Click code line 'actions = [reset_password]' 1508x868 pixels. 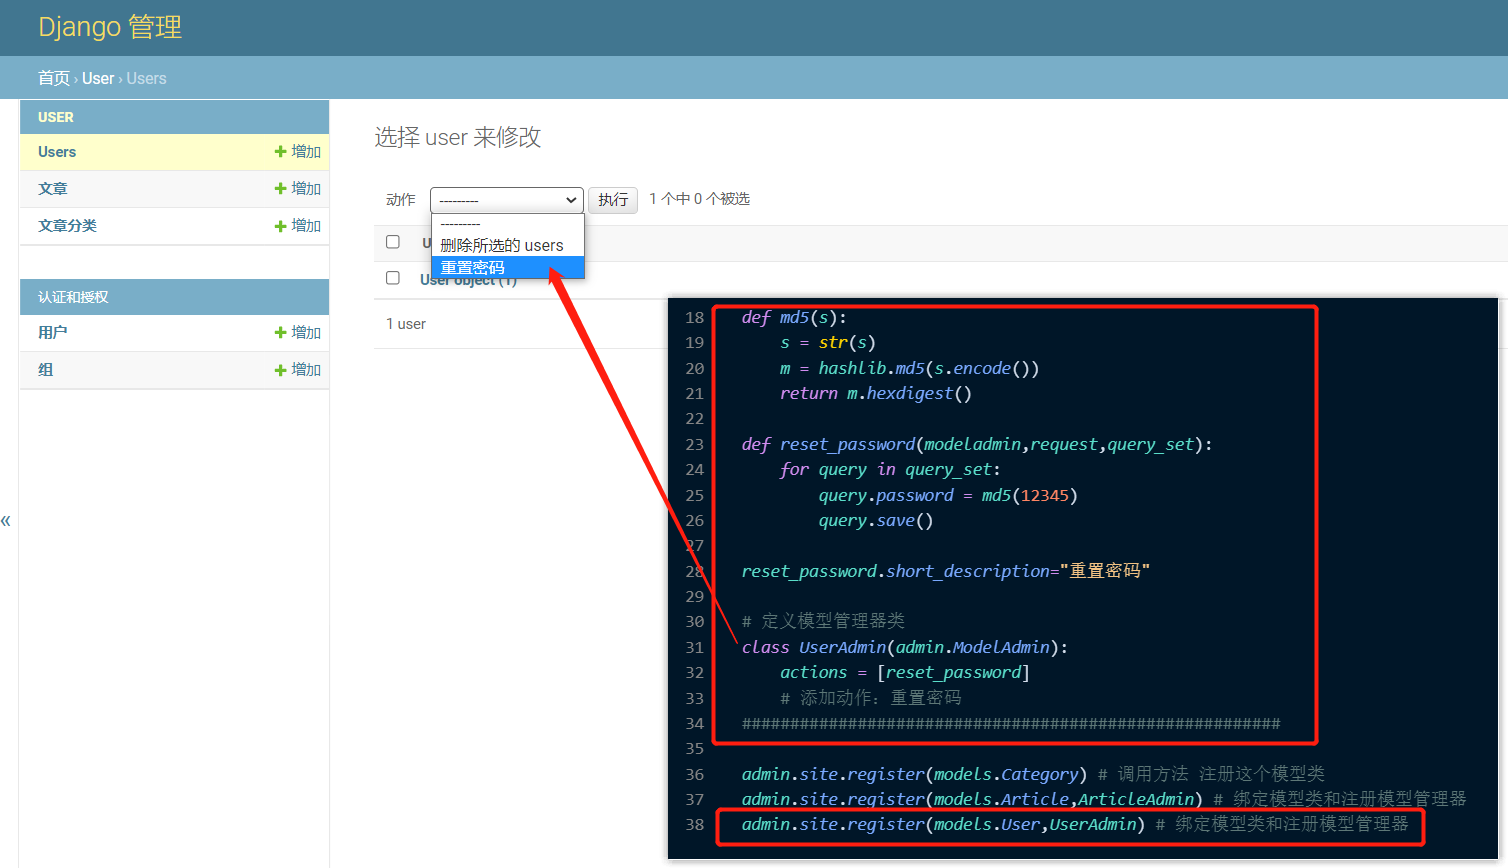click(x=905, y=672)
